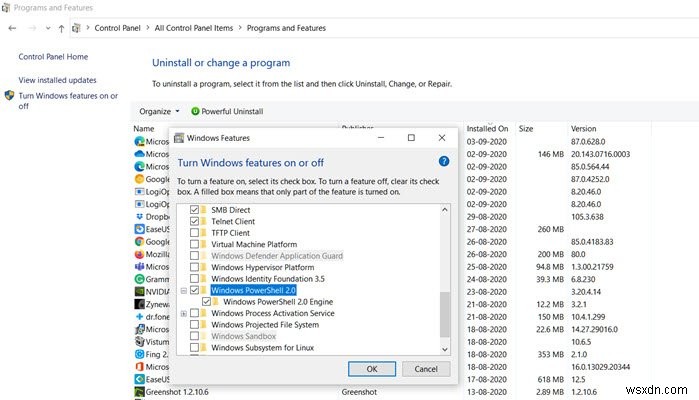This screenshot has height=400, width=699.
Task: Click the Microsoft Teams icon in the program list
Action: pyautogui.click(x=139, y=267)
